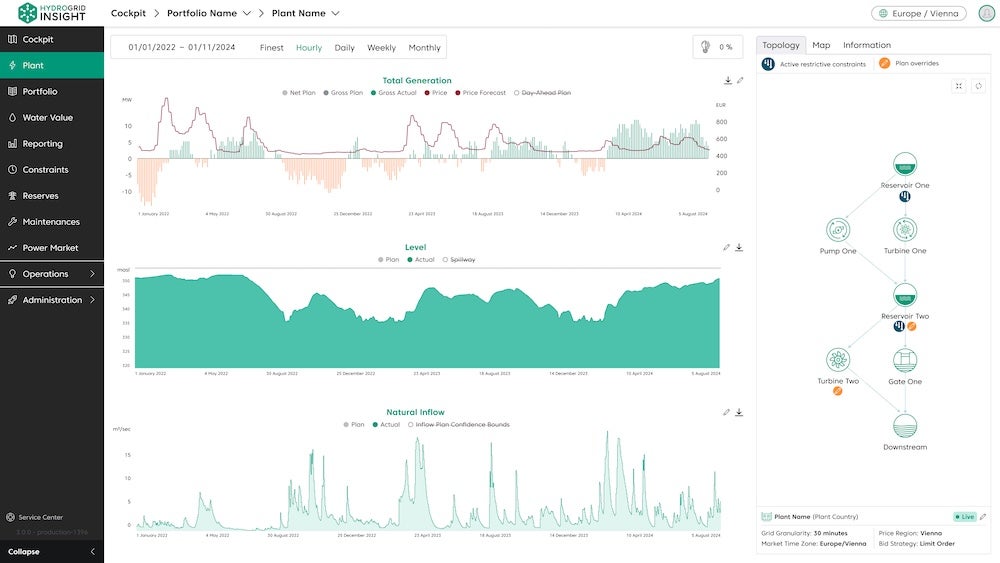This screenshot has height=563, width=1000.
Task: Download the Total Generation chart
Action: [x=728, y=80]
